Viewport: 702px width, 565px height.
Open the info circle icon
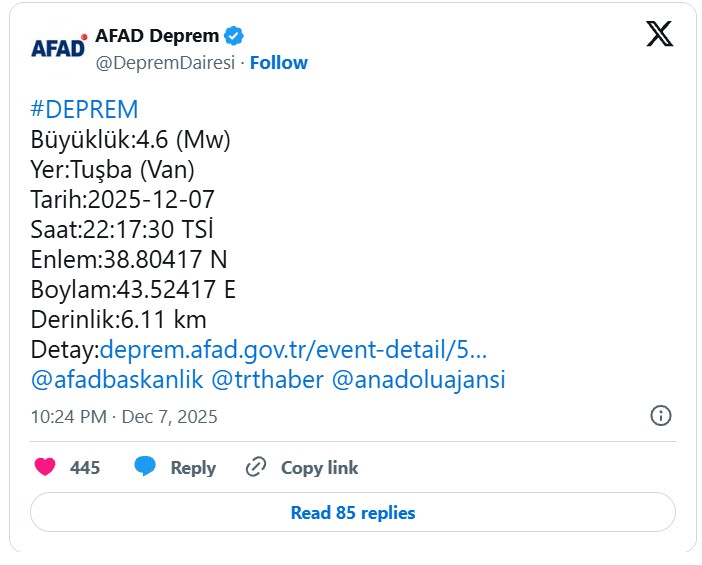(661, 415)
